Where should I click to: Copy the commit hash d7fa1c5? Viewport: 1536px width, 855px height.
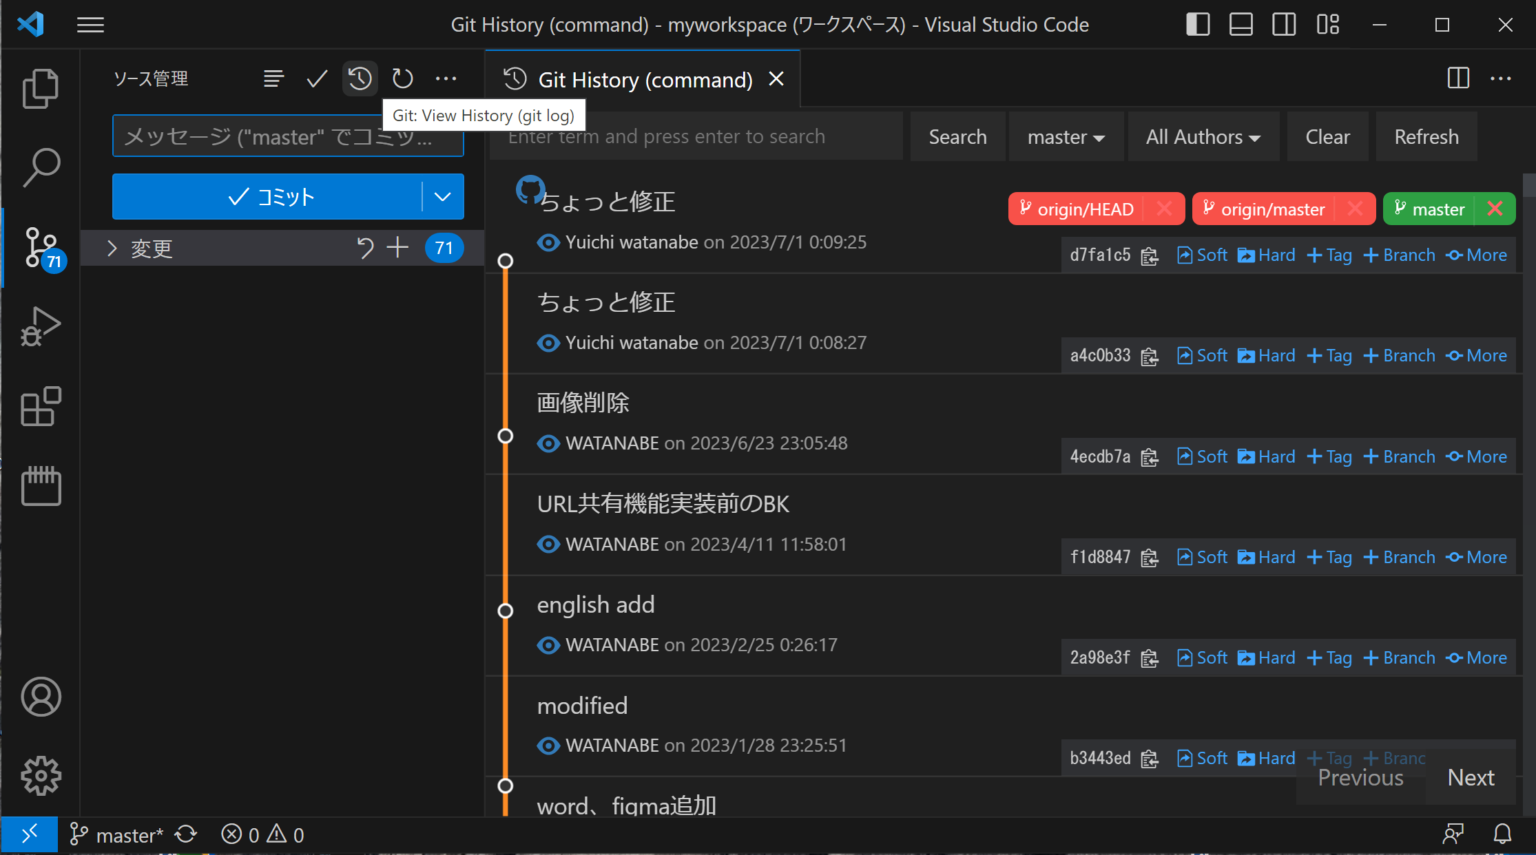pyautogui.click(x=1149, y=255)
